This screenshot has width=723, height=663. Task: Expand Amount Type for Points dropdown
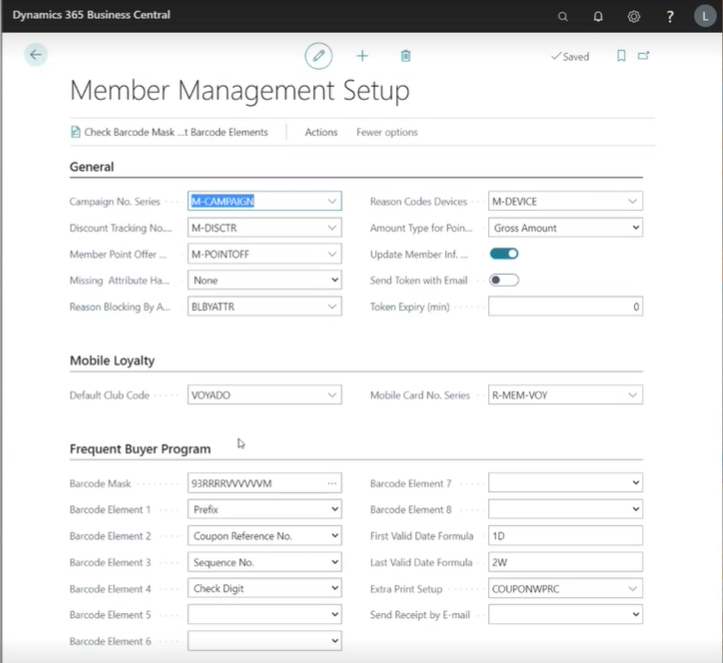(x=565, y=228)
